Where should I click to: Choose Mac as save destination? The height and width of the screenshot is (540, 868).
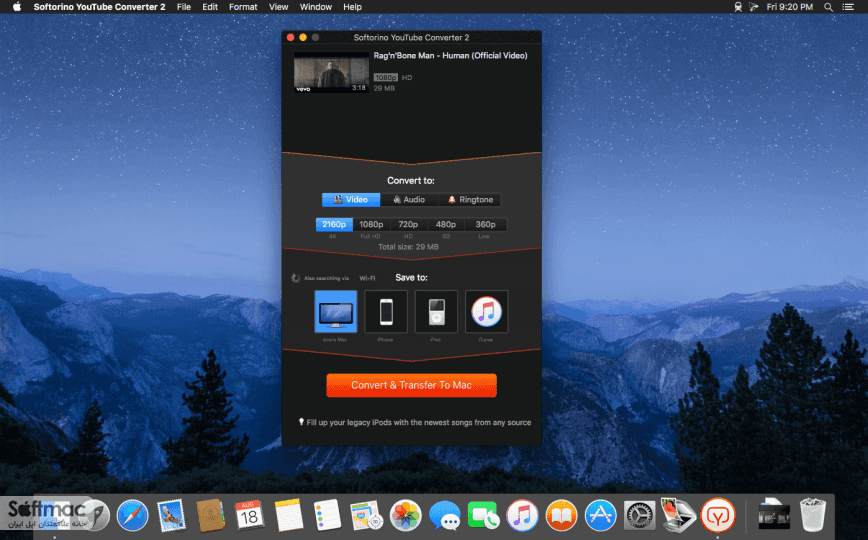[x=335, y=311]
